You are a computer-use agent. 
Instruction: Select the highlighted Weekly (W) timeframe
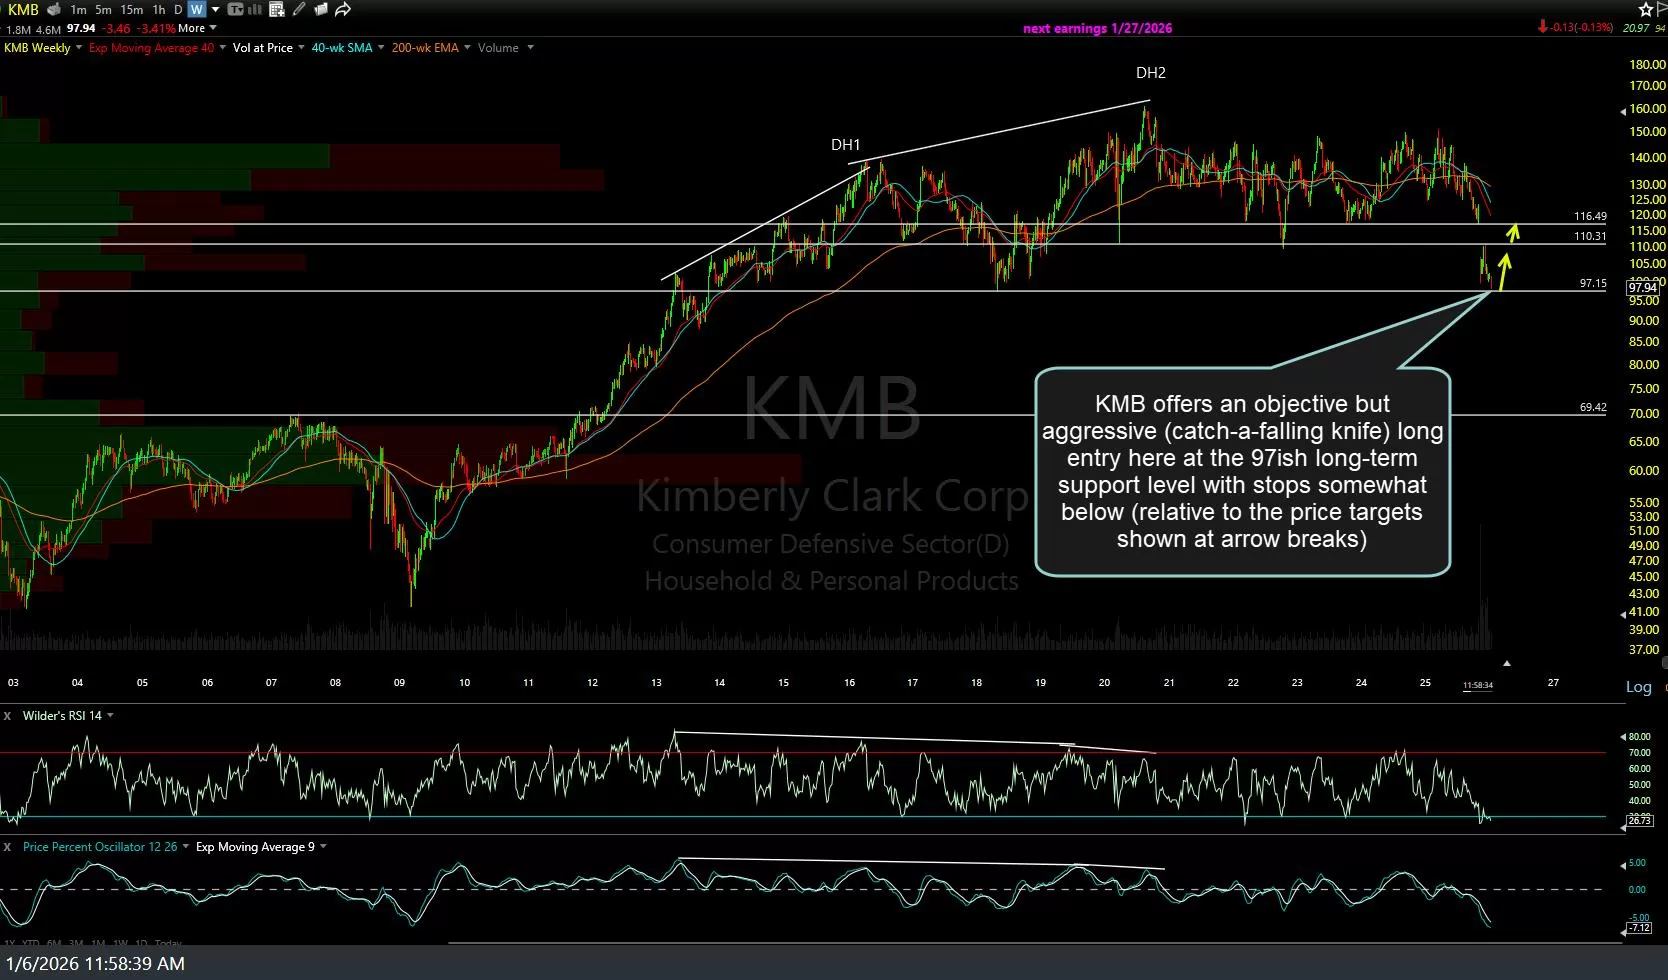(x=196, y=10)
